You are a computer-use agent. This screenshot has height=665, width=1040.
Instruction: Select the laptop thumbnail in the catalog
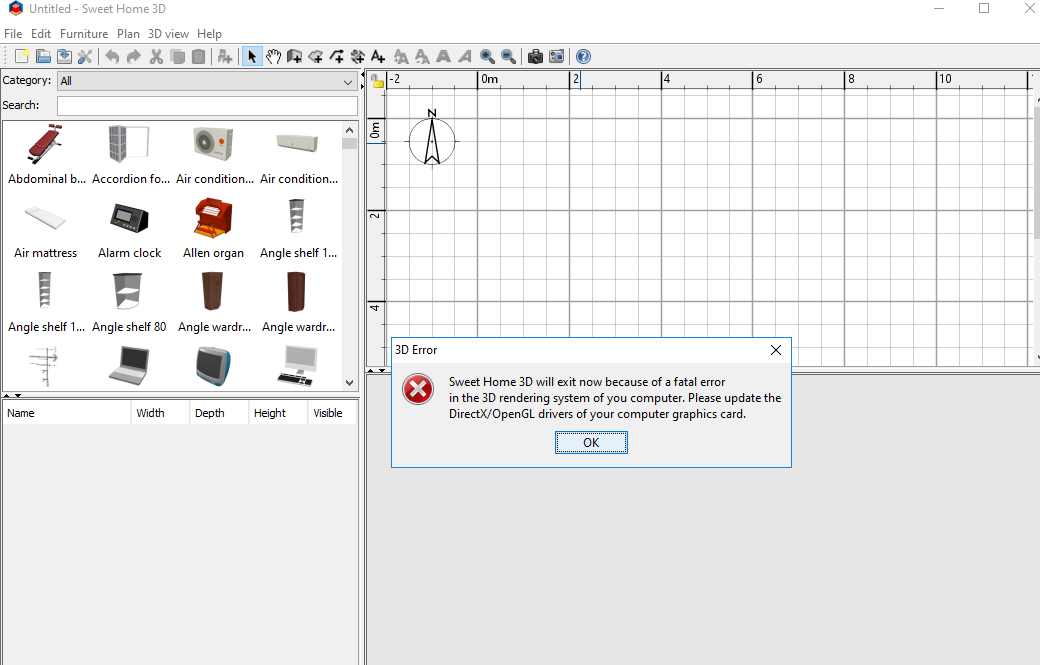[x=129, y=365]
